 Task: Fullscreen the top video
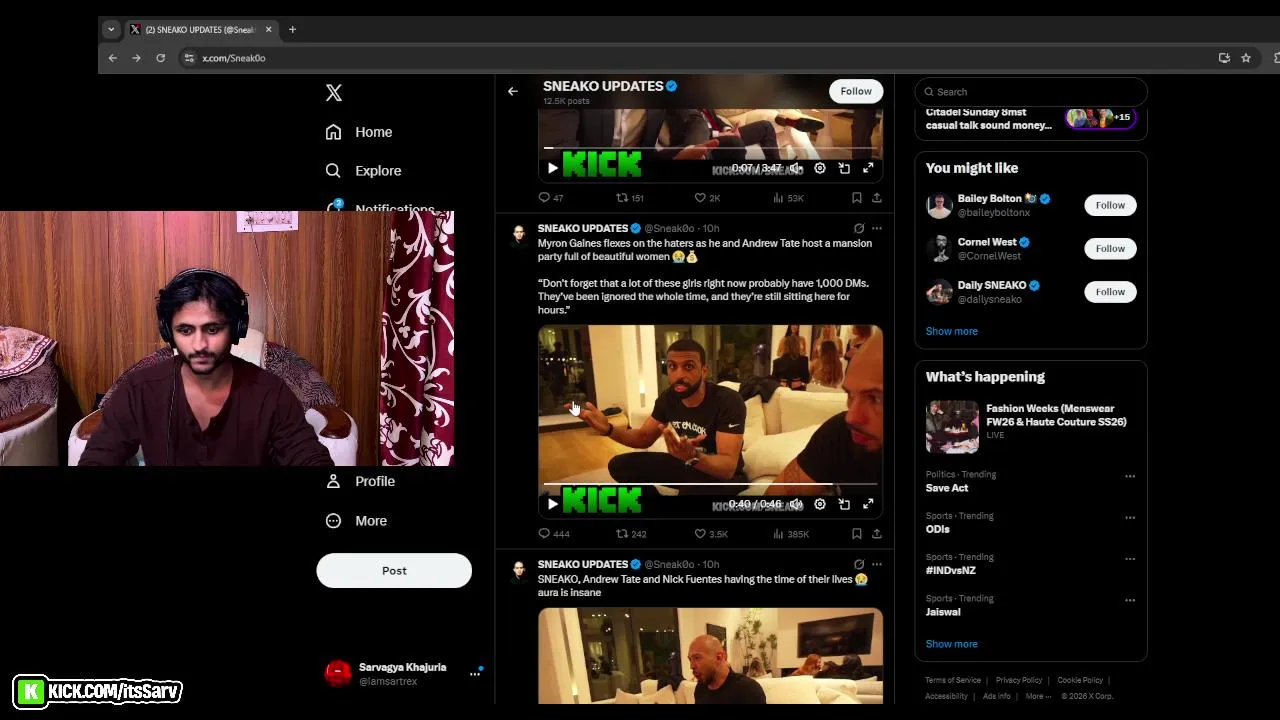click(x=868, y=168)
